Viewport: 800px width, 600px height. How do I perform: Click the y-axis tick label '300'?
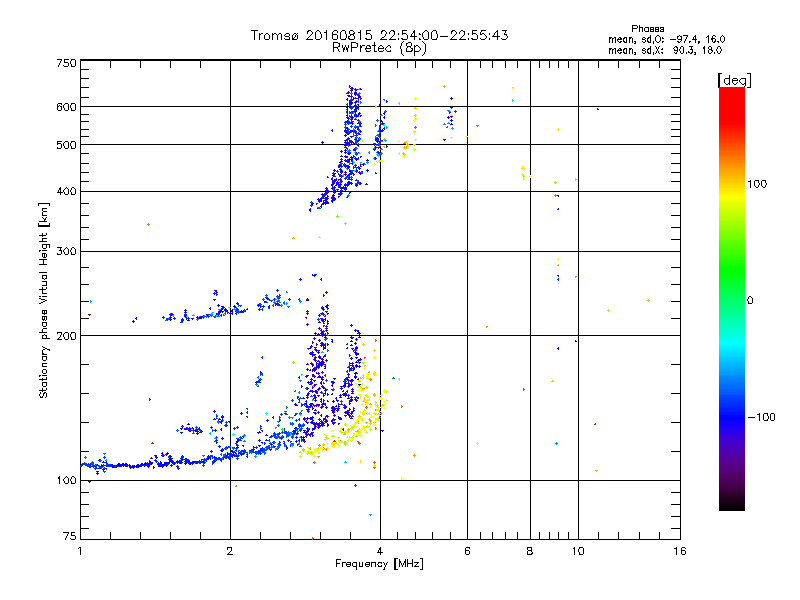(66, 252)
